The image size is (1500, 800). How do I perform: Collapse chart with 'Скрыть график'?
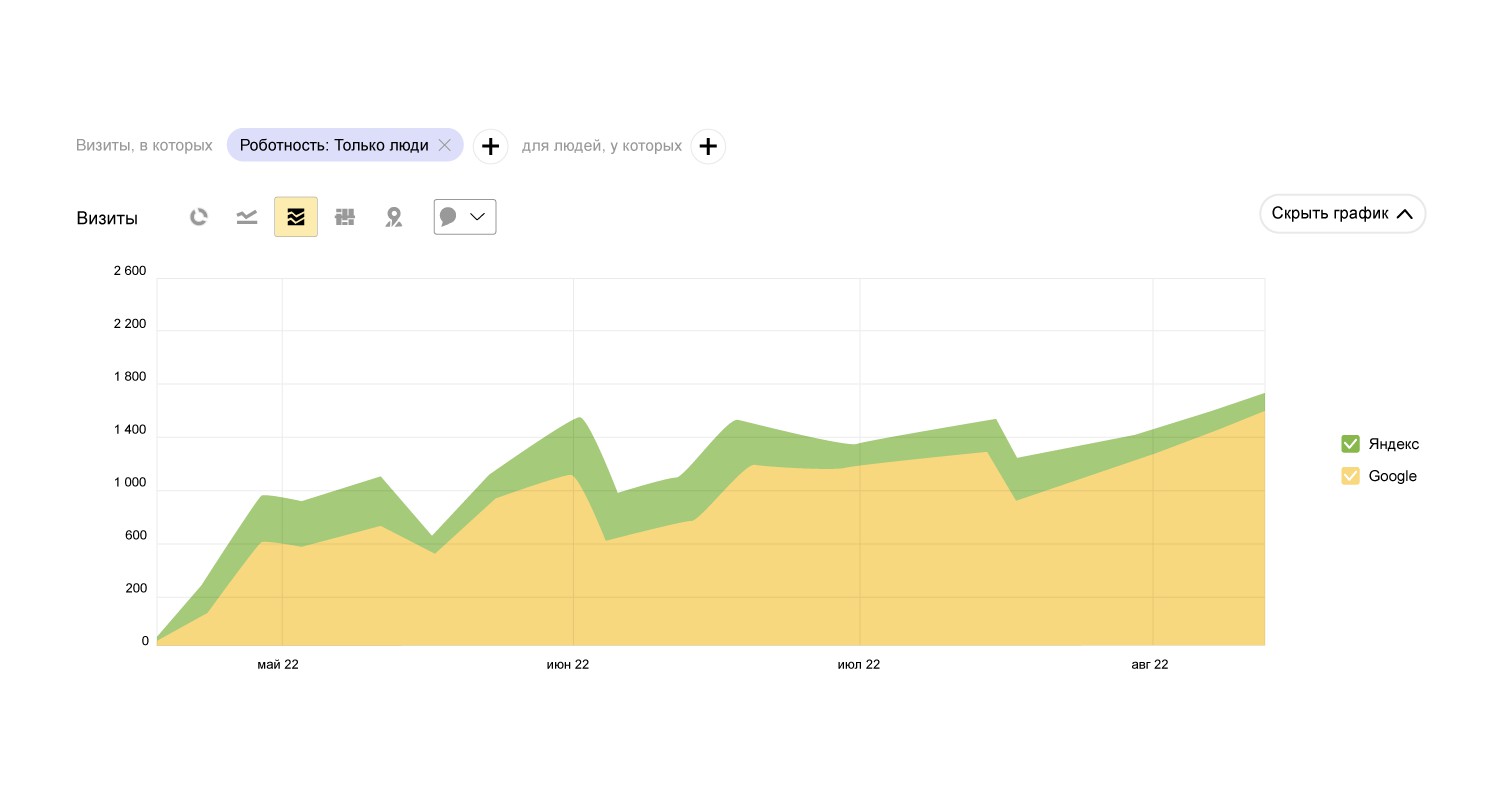click(x=1342, y=214)
